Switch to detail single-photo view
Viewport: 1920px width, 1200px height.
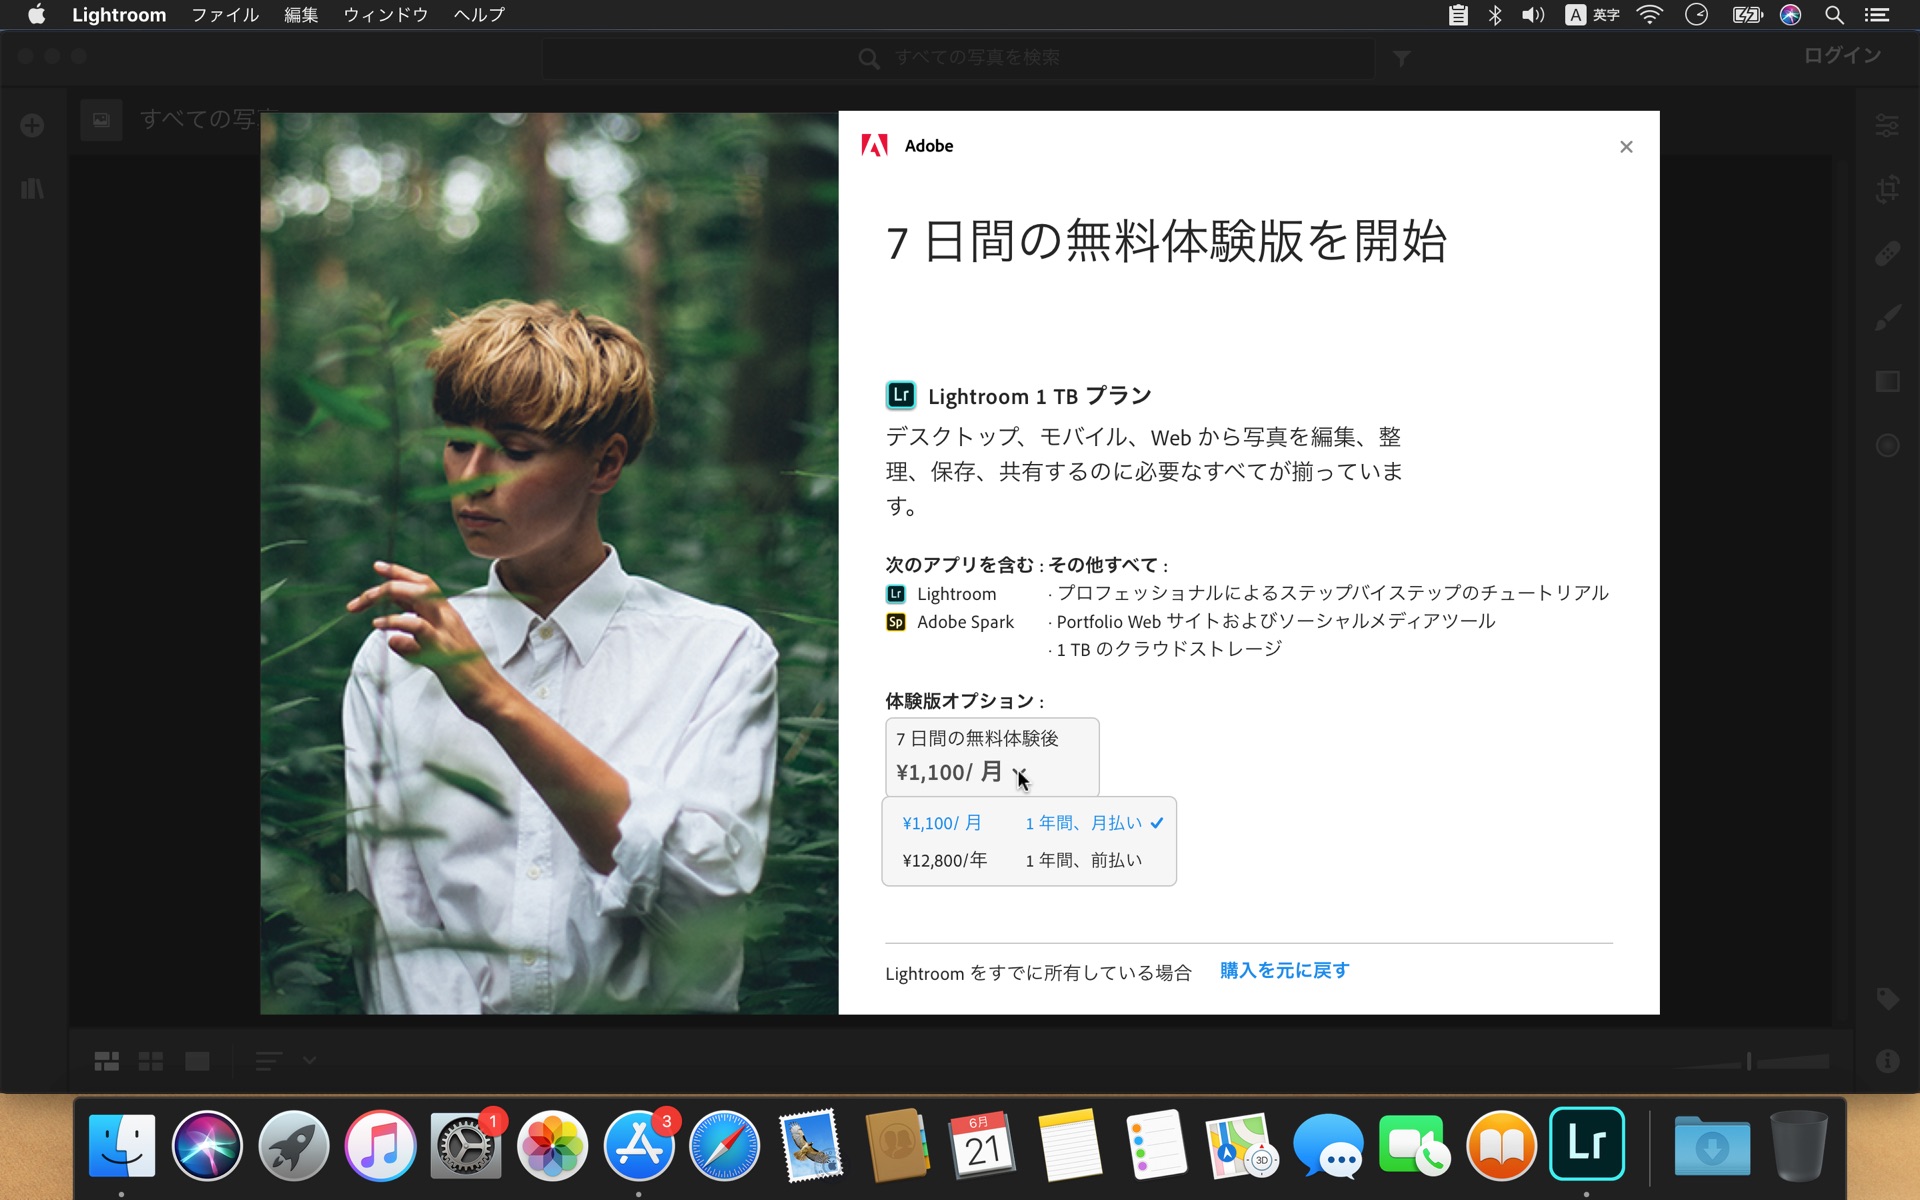(x=197, y=1061)
